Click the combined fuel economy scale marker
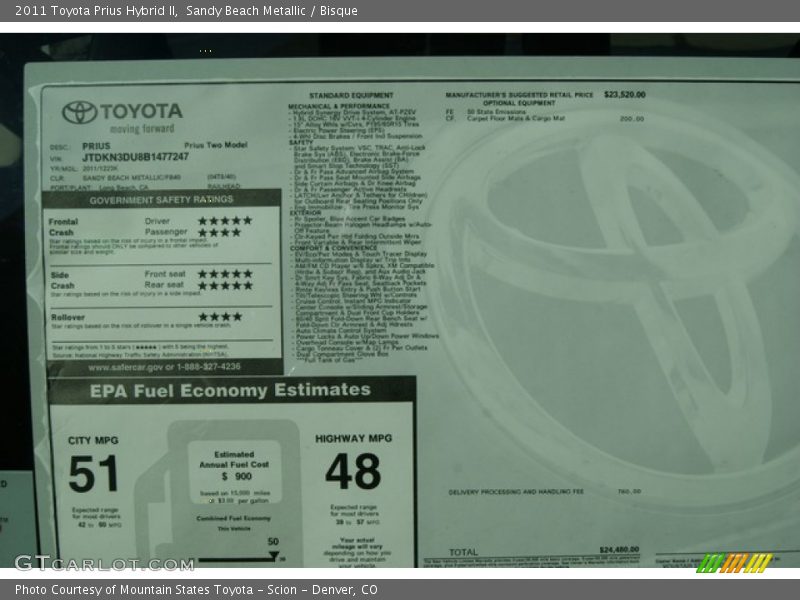This screenshot has height=600, width=800. pyautogui.click(x=273, y=556)
